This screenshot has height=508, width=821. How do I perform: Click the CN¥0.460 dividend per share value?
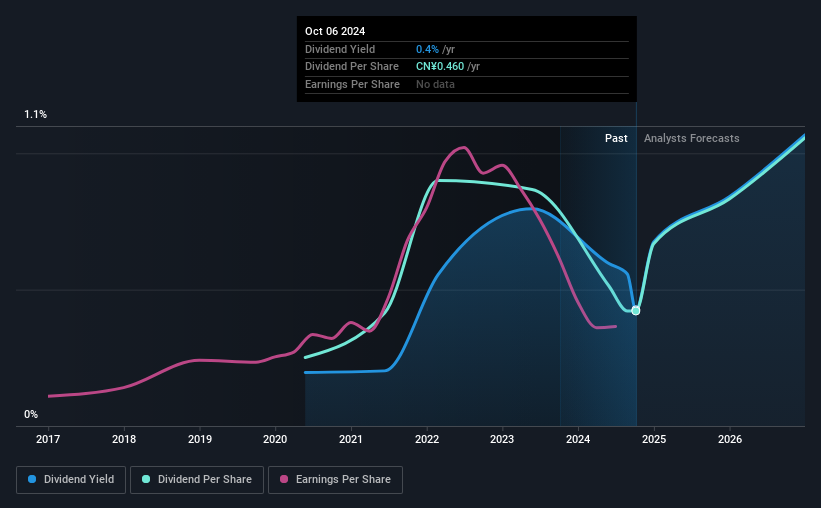[x=440, y=67]
